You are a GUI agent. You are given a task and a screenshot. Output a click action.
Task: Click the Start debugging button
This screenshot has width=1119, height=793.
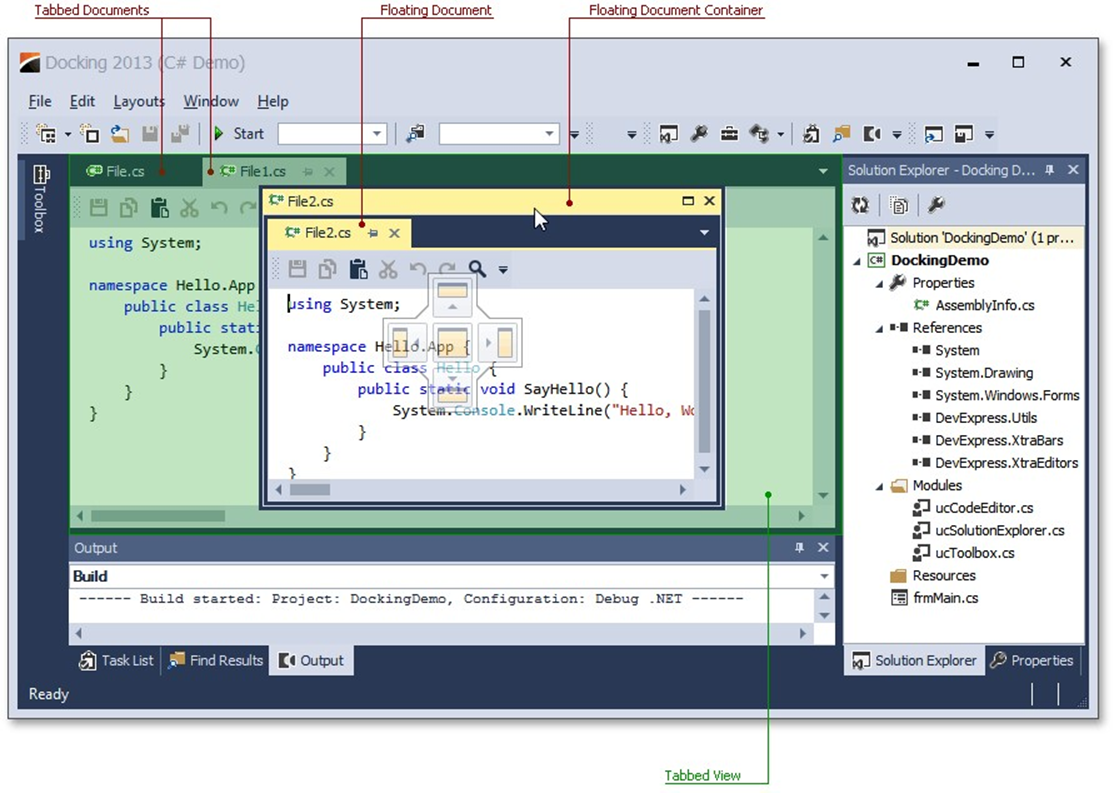pos(238,134)
